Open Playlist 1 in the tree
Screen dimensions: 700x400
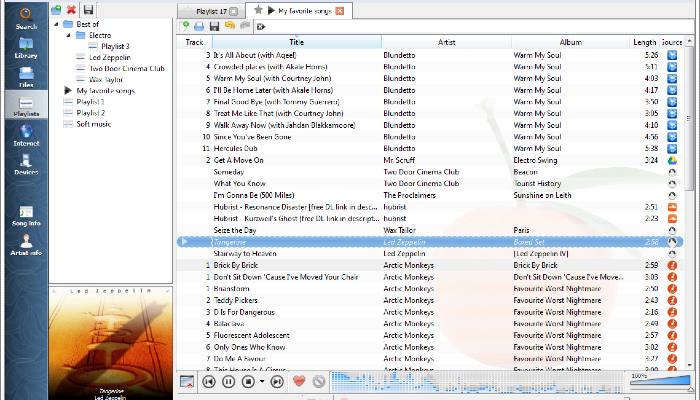point(90,102)
